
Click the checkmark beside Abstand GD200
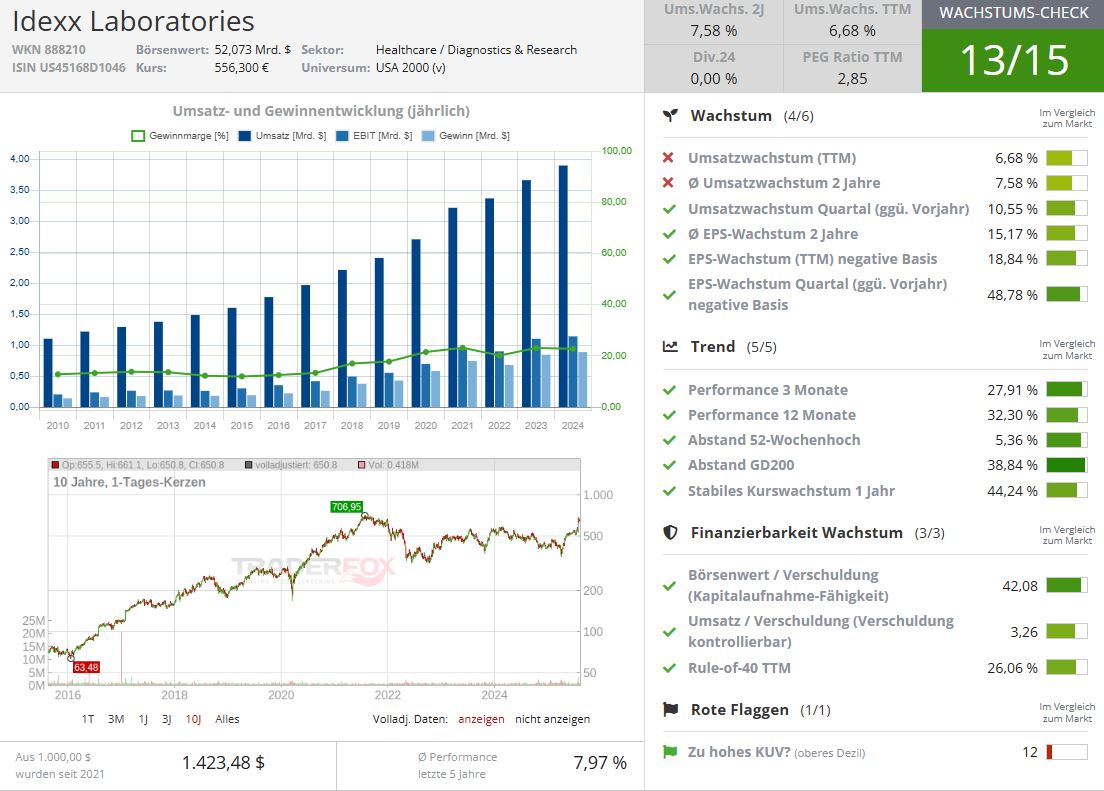670,465
